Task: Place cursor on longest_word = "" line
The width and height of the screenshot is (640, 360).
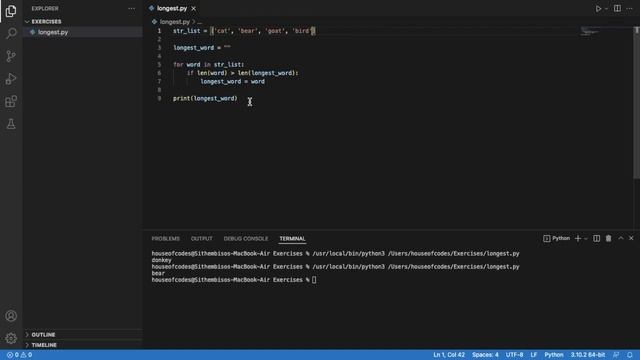Action: (202, 48)
